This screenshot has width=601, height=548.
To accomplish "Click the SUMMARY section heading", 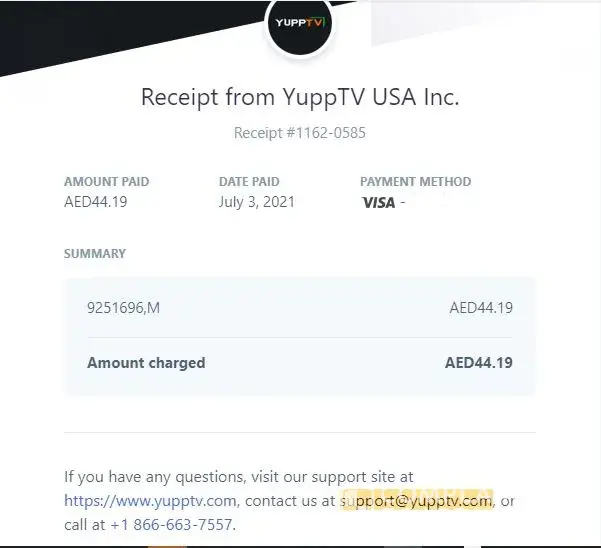I will pos(95,254).
